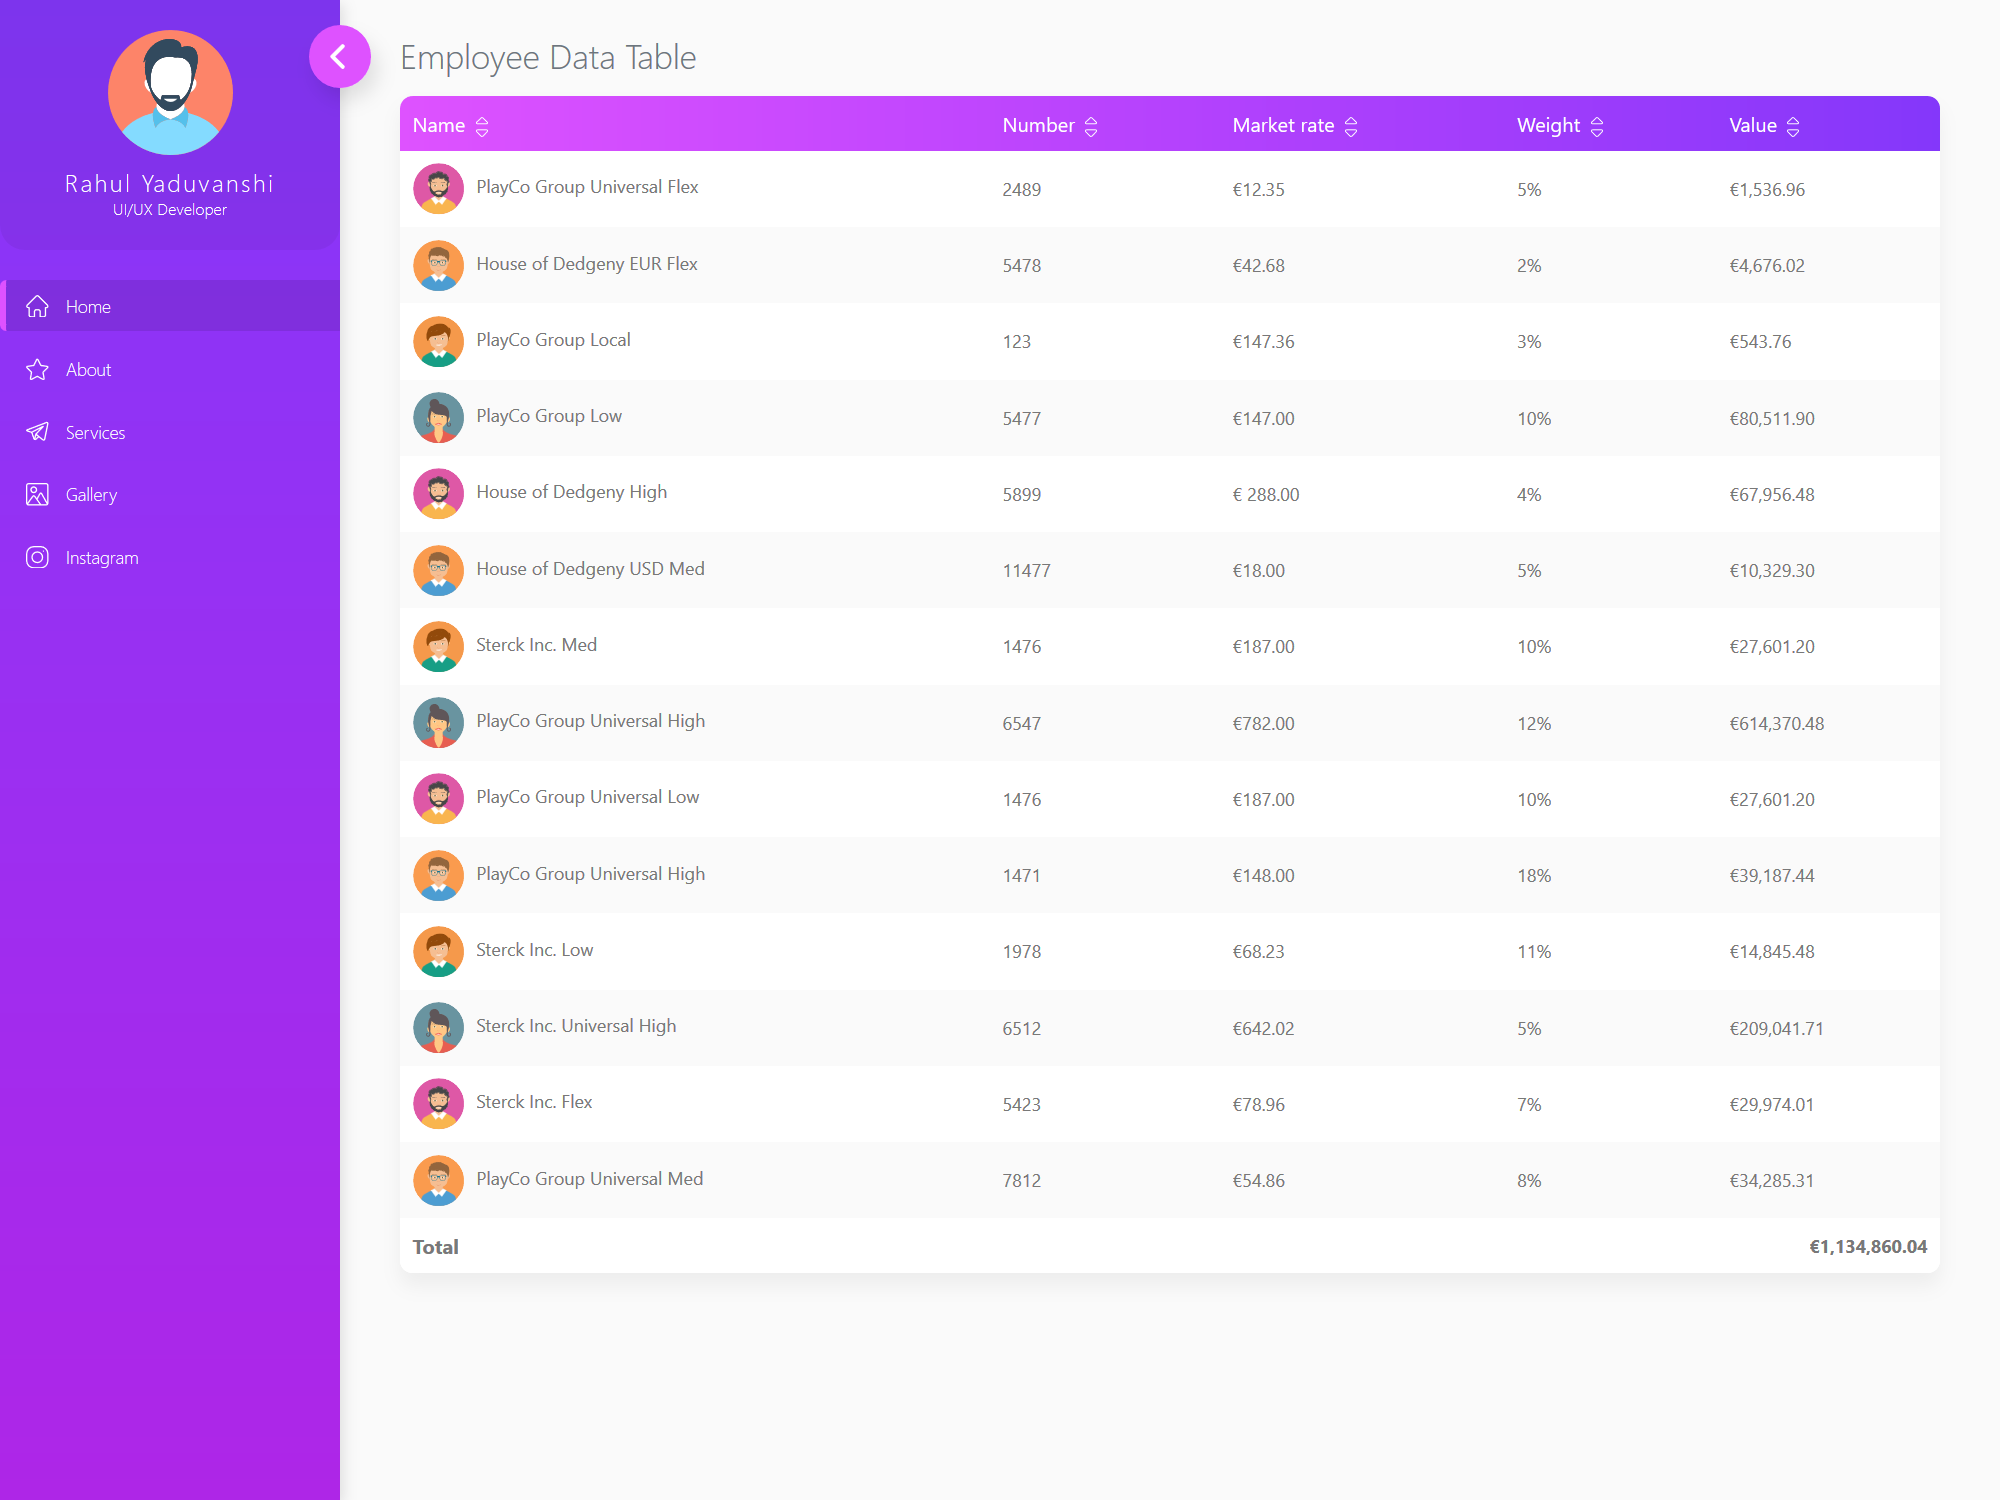
Task: Click avatar of PlayCo Group Universal Flex
Action: pyautogui.click(x=438, y=189)
